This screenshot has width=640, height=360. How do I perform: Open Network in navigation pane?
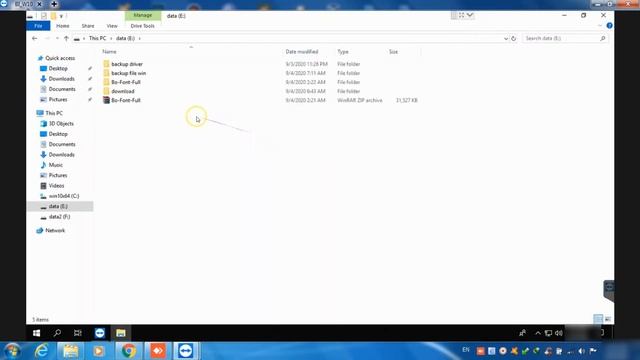click(x=55, y=231)
